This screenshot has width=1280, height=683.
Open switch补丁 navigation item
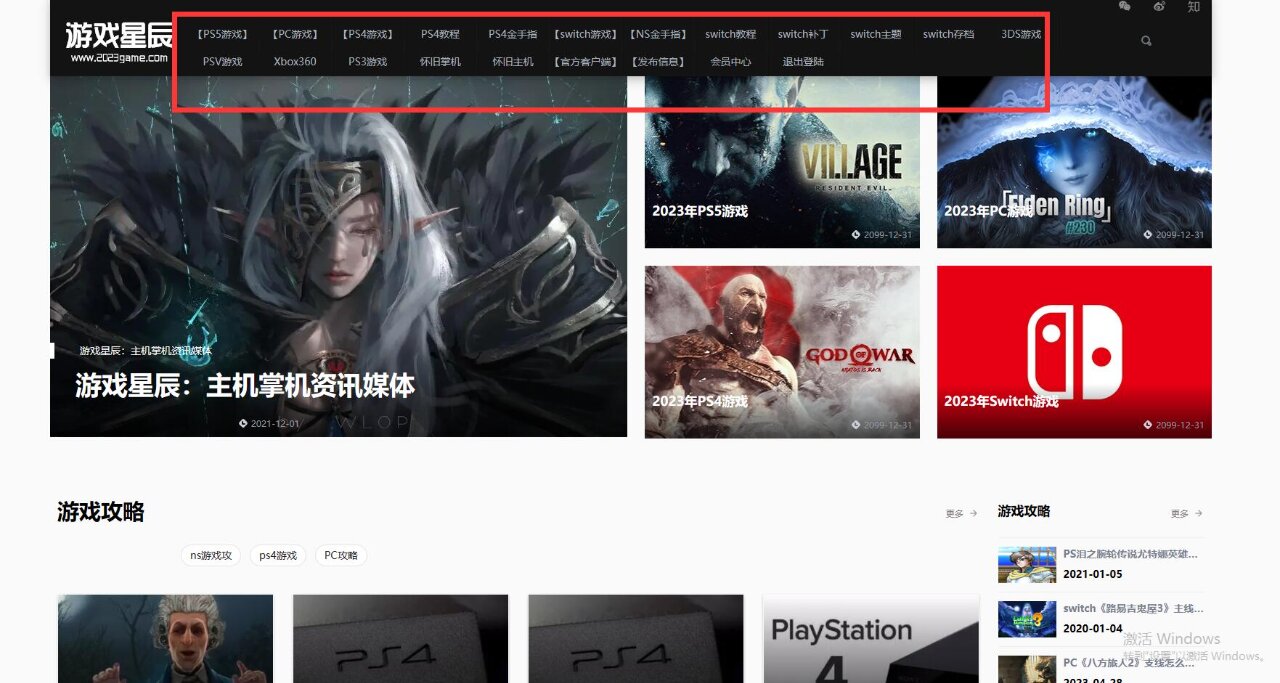pyautogui.click(x=803, y=34)
